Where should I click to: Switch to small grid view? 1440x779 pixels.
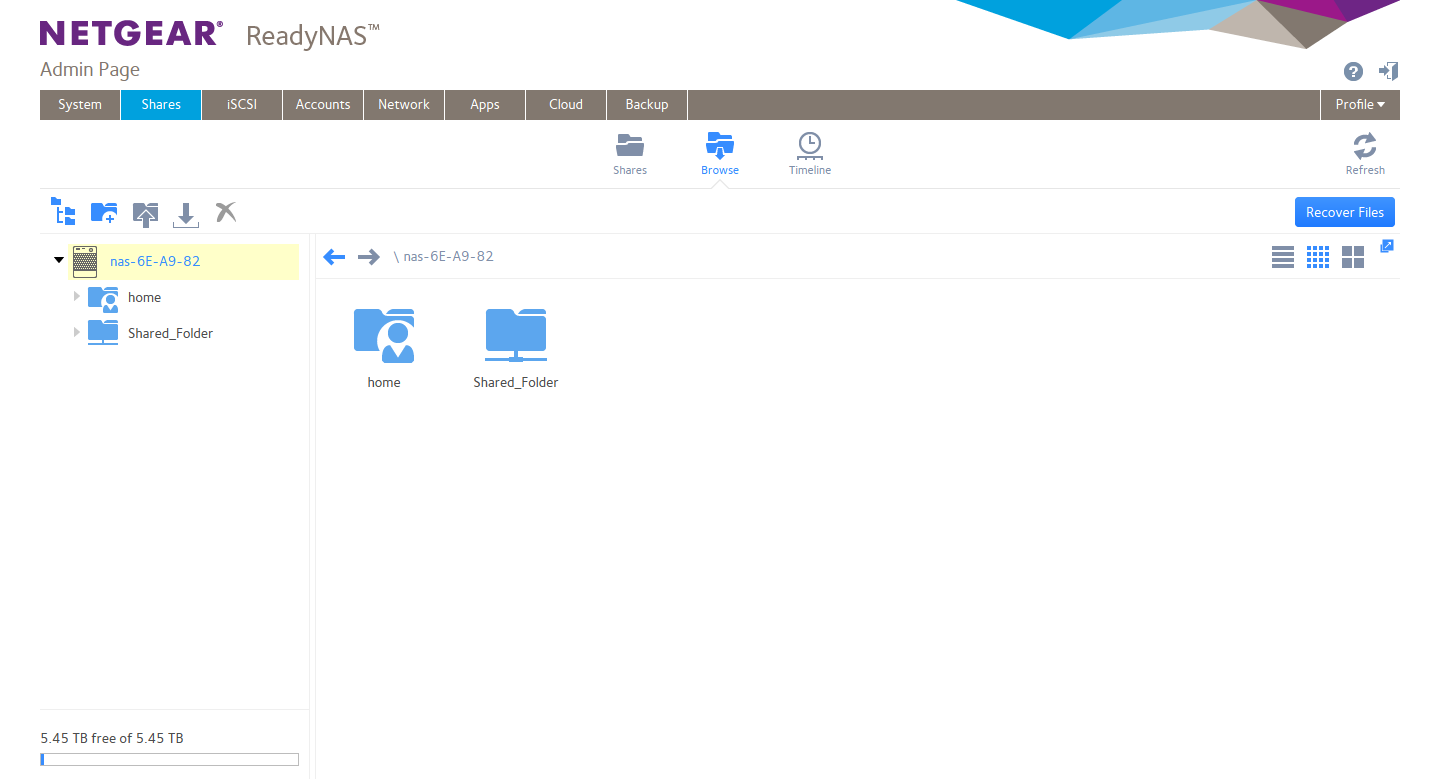coord(1318,257)
